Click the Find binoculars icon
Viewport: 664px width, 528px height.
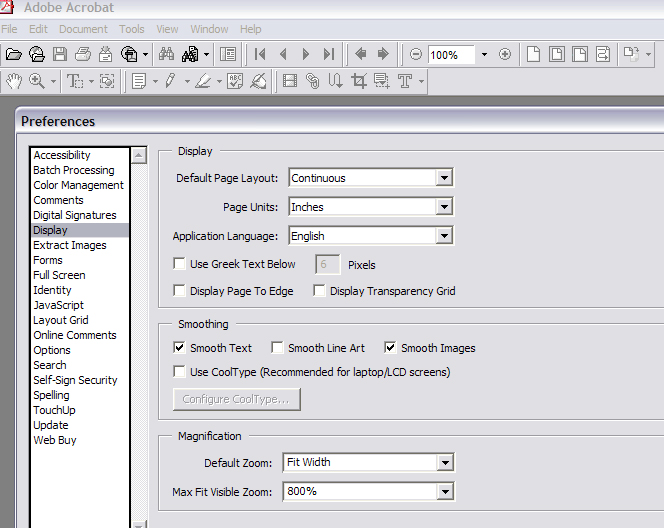point(166,54)
